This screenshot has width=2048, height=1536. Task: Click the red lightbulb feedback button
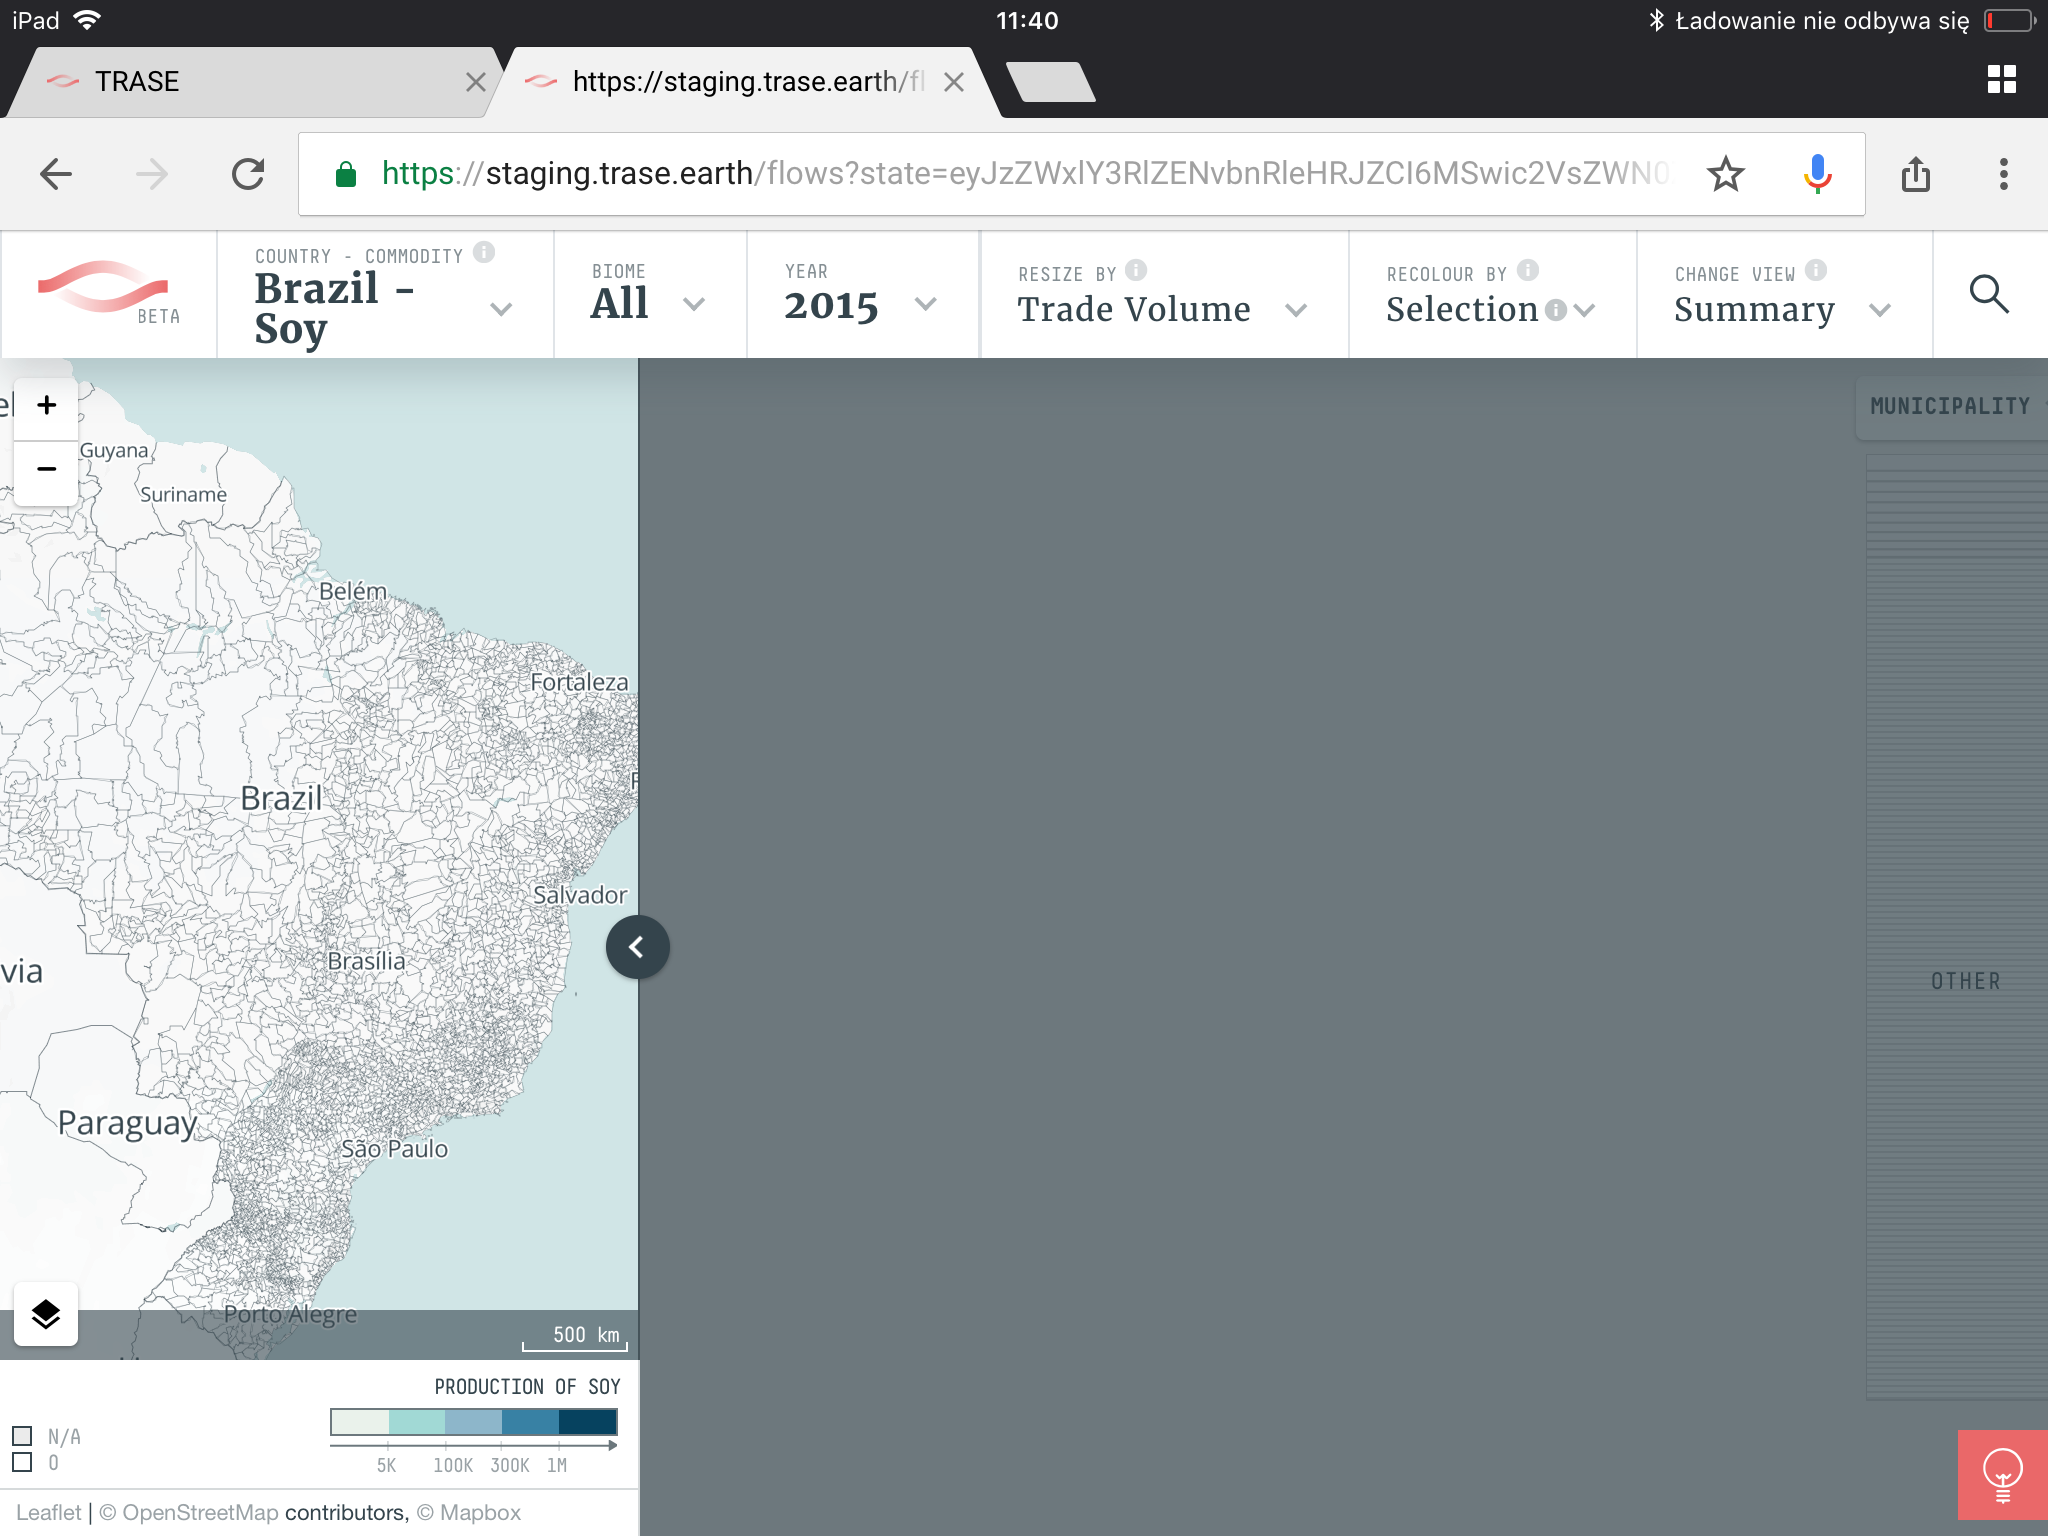tap(2002, 1474)
